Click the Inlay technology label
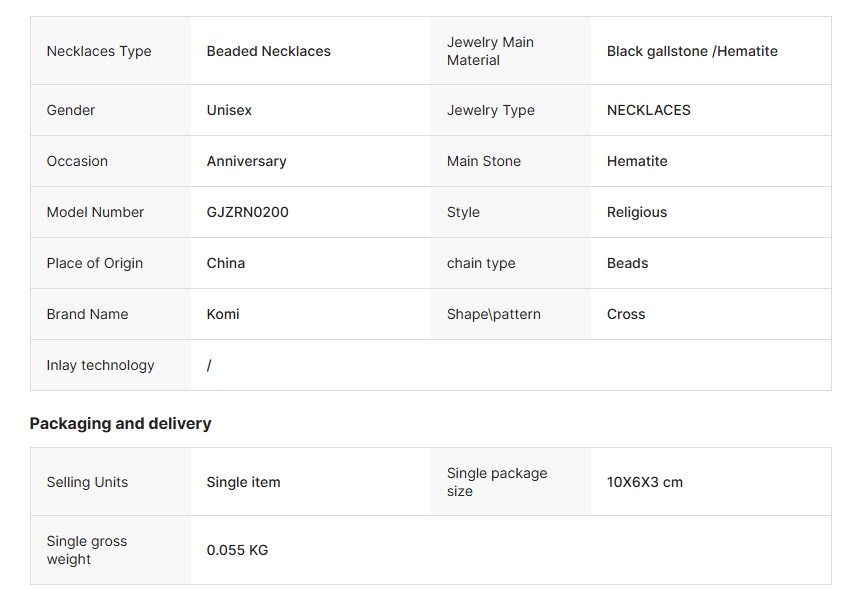The image size is (847, 589). 100,365
